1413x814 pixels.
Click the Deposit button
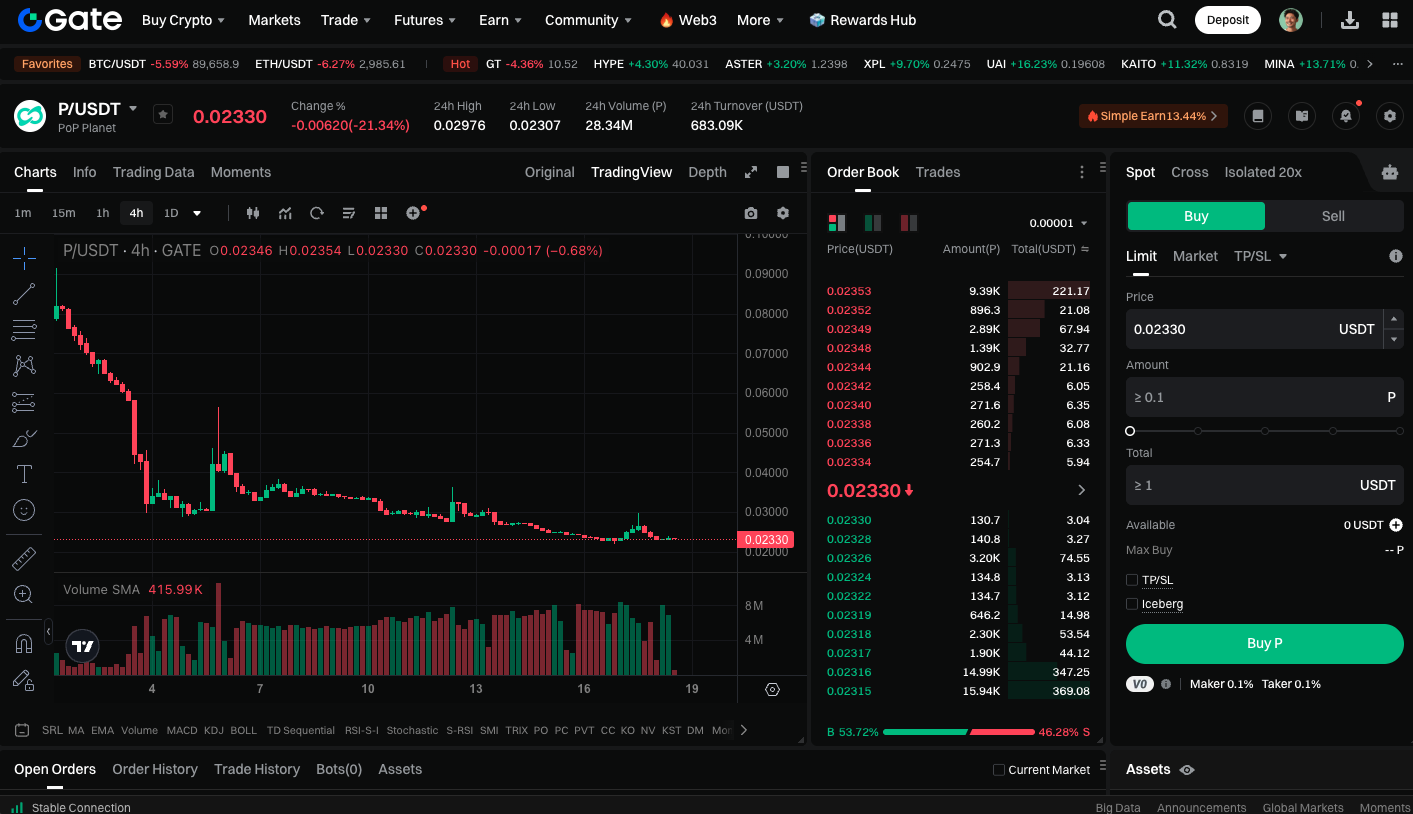point(1227,20)
